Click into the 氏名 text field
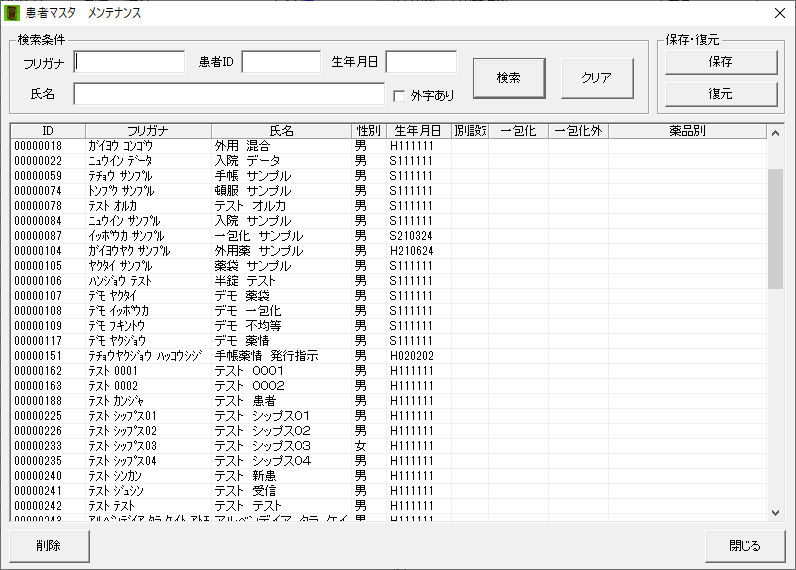The width and height of the screenshot is (796, 570). click(229, 94)
